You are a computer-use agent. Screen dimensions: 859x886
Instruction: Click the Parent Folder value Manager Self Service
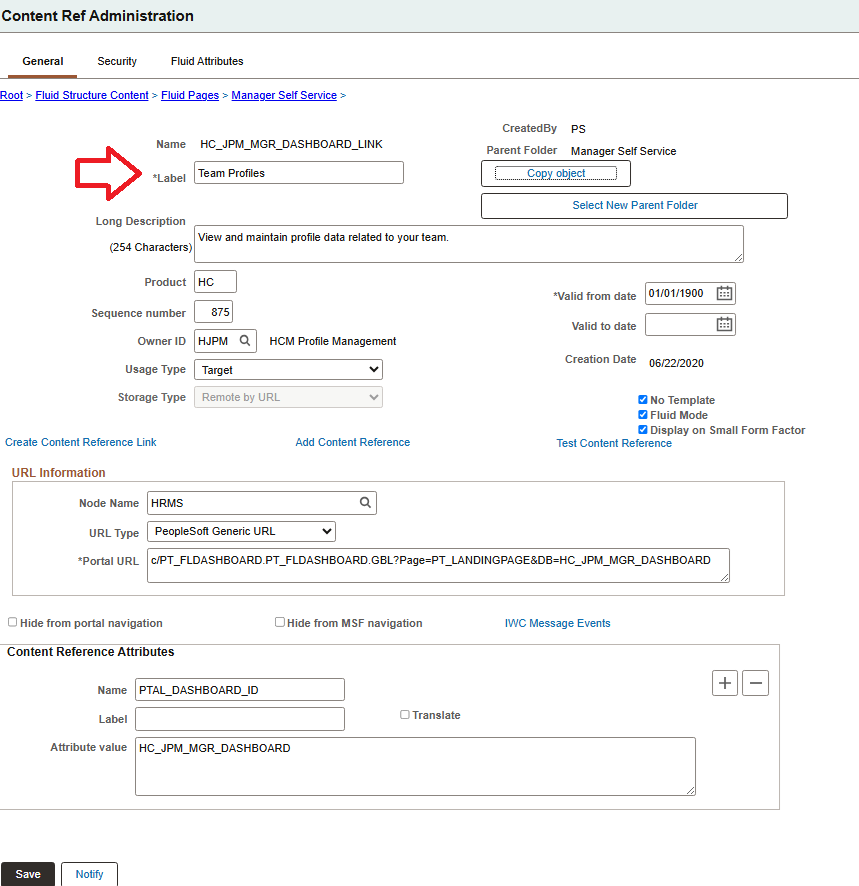[623, 151]
